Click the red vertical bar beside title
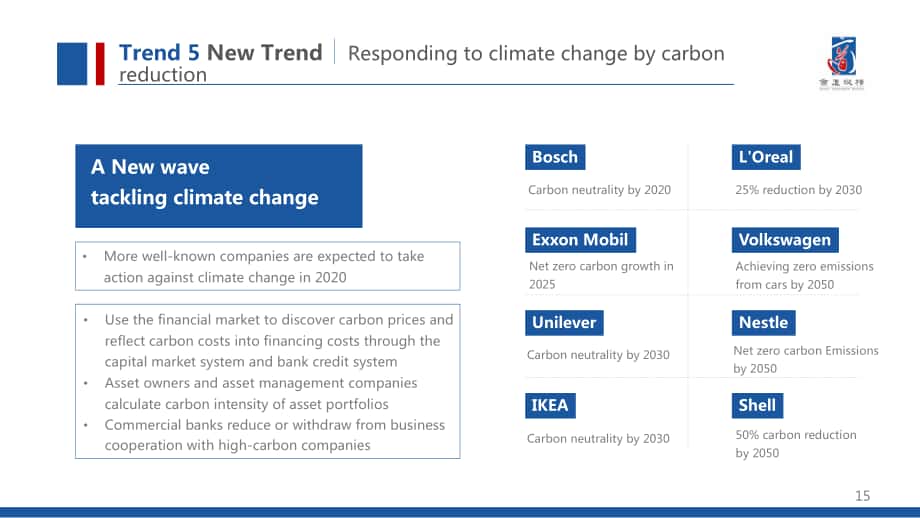 coord(100,64)
